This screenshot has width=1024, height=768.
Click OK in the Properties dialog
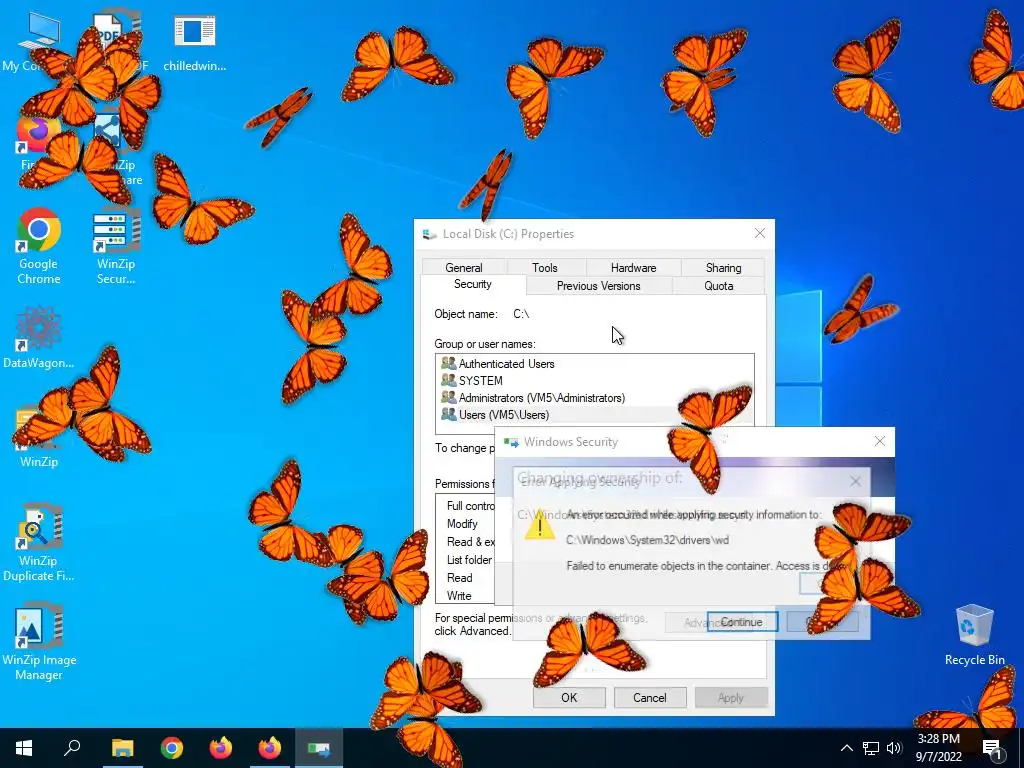coord(569,697)
